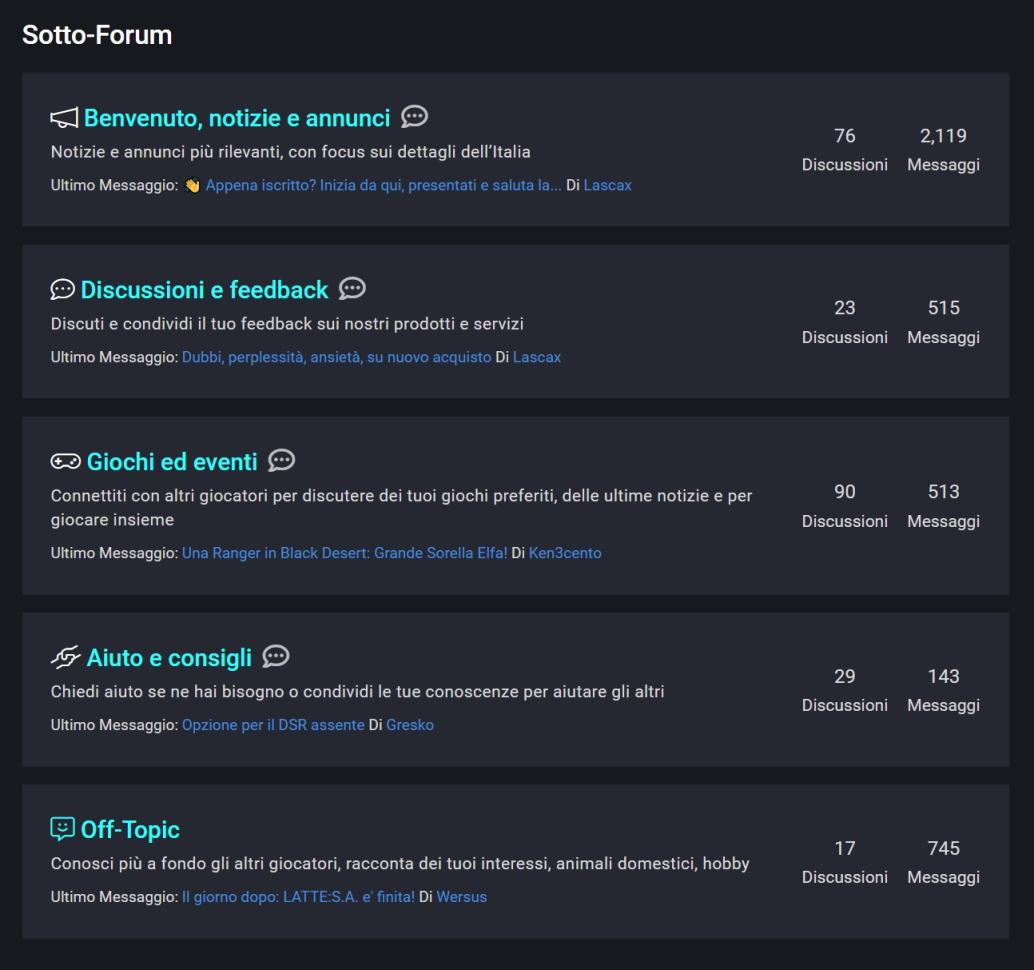Click the gamepad icon beside Giochi ed eventi
Image resolution: width=1034 pixels, height=970 pixels.
[x=63, y=461]
